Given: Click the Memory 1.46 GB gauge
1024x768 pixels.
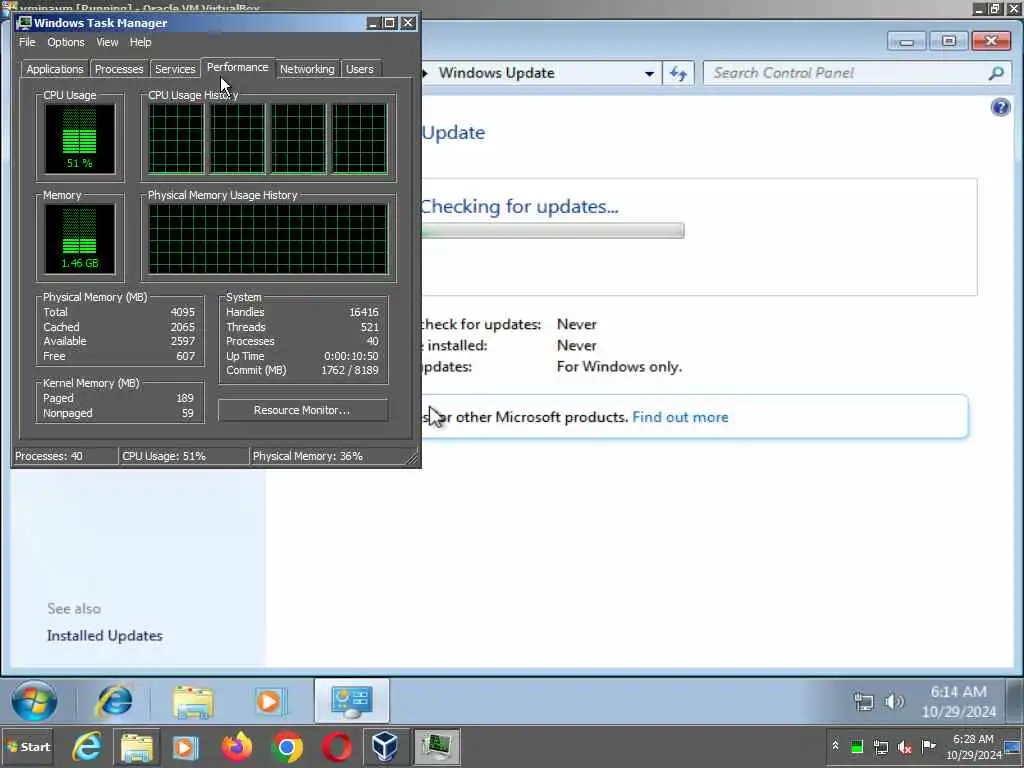Looking at the screenshot, I should [80, 239].
